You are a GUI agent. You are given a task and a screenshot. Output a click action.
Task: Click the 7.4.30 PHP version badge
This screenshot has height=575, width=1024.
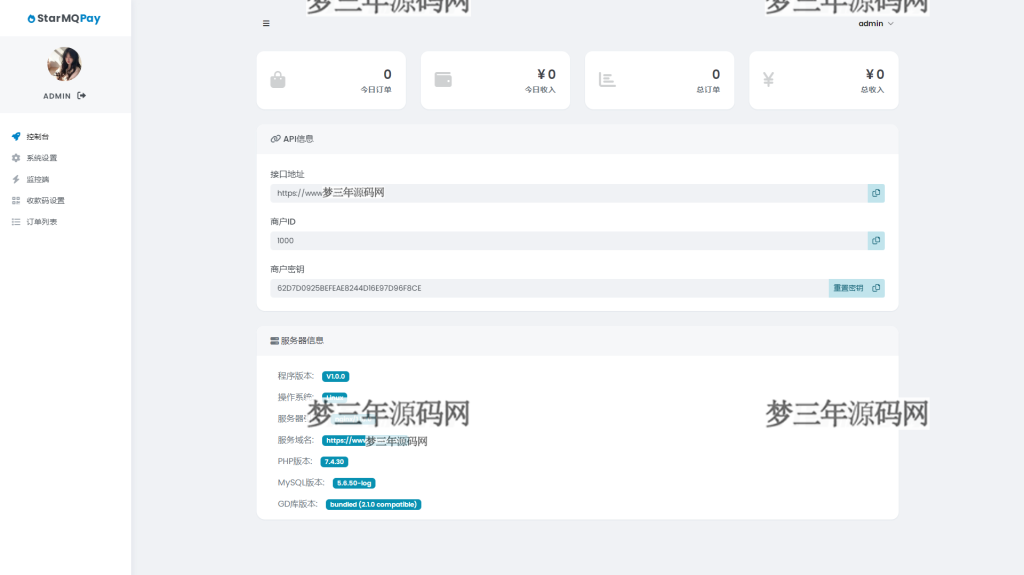(334, 461)
